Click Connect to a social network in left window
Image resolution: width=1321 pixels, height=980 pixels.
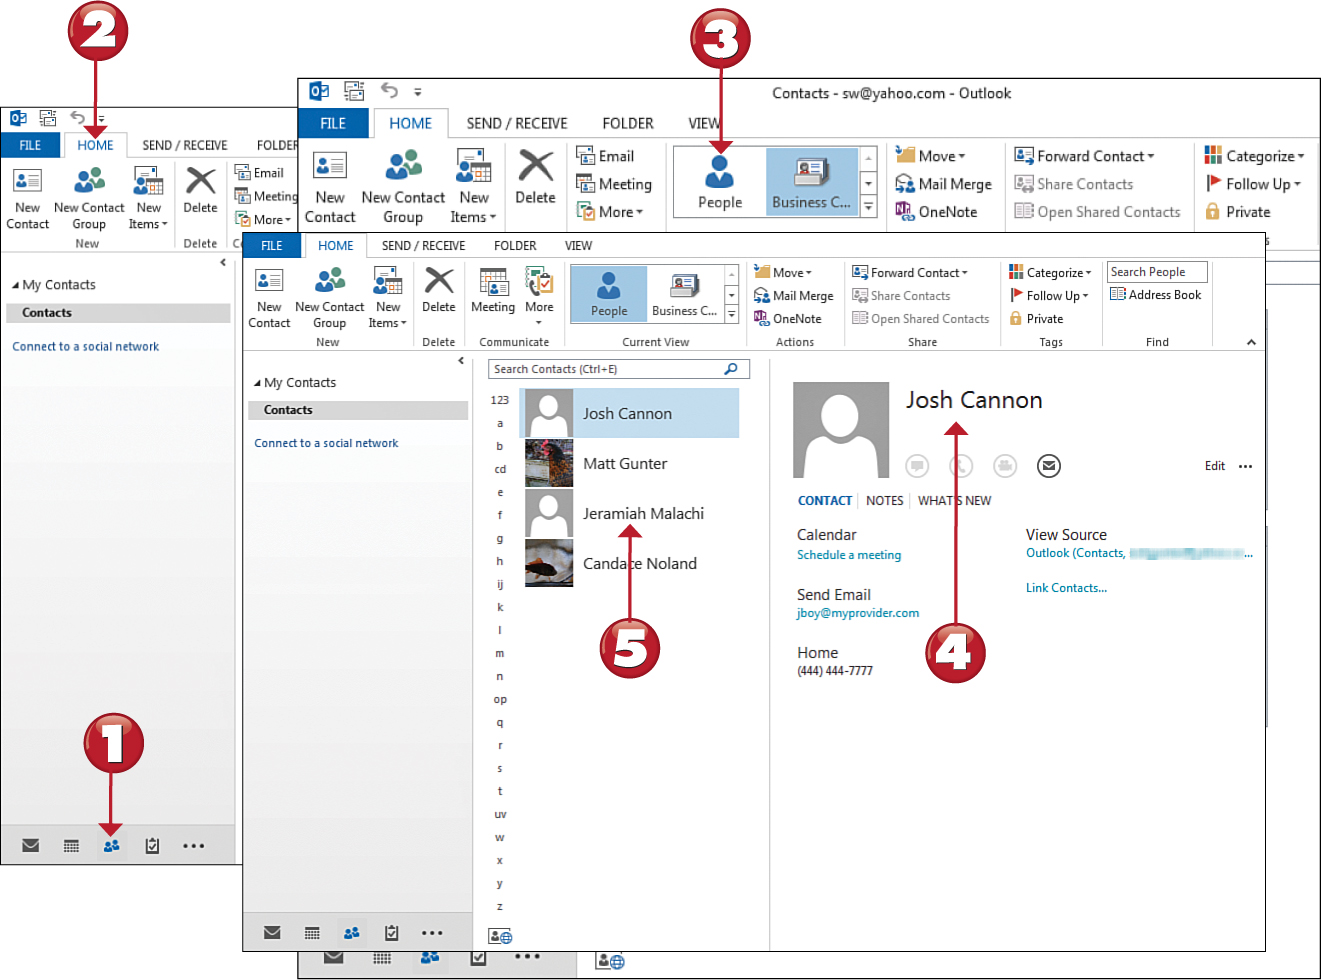(86, 346)
